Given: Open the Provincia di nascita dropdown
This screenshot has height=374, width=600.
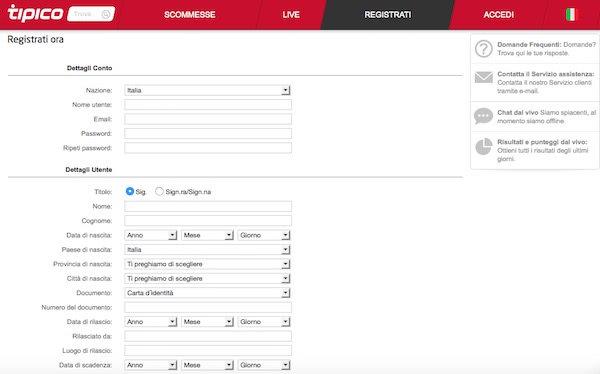Looking at the screenshot, I should tap(207, 264).
